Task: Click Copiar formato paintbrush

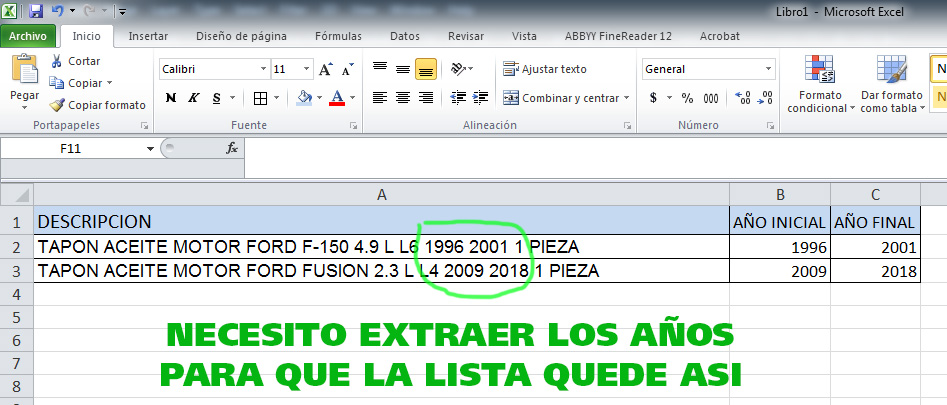Action: [98, 105]
